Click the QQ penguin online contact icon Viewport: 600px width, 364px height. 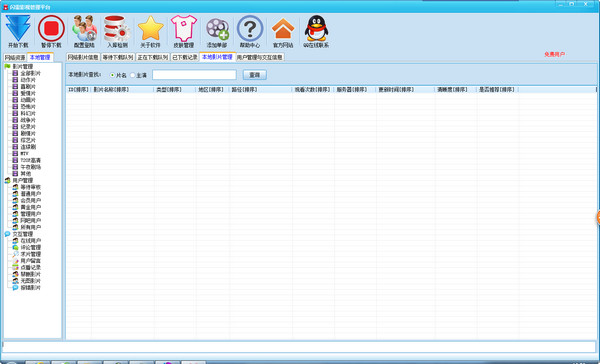tap(316, 28)
